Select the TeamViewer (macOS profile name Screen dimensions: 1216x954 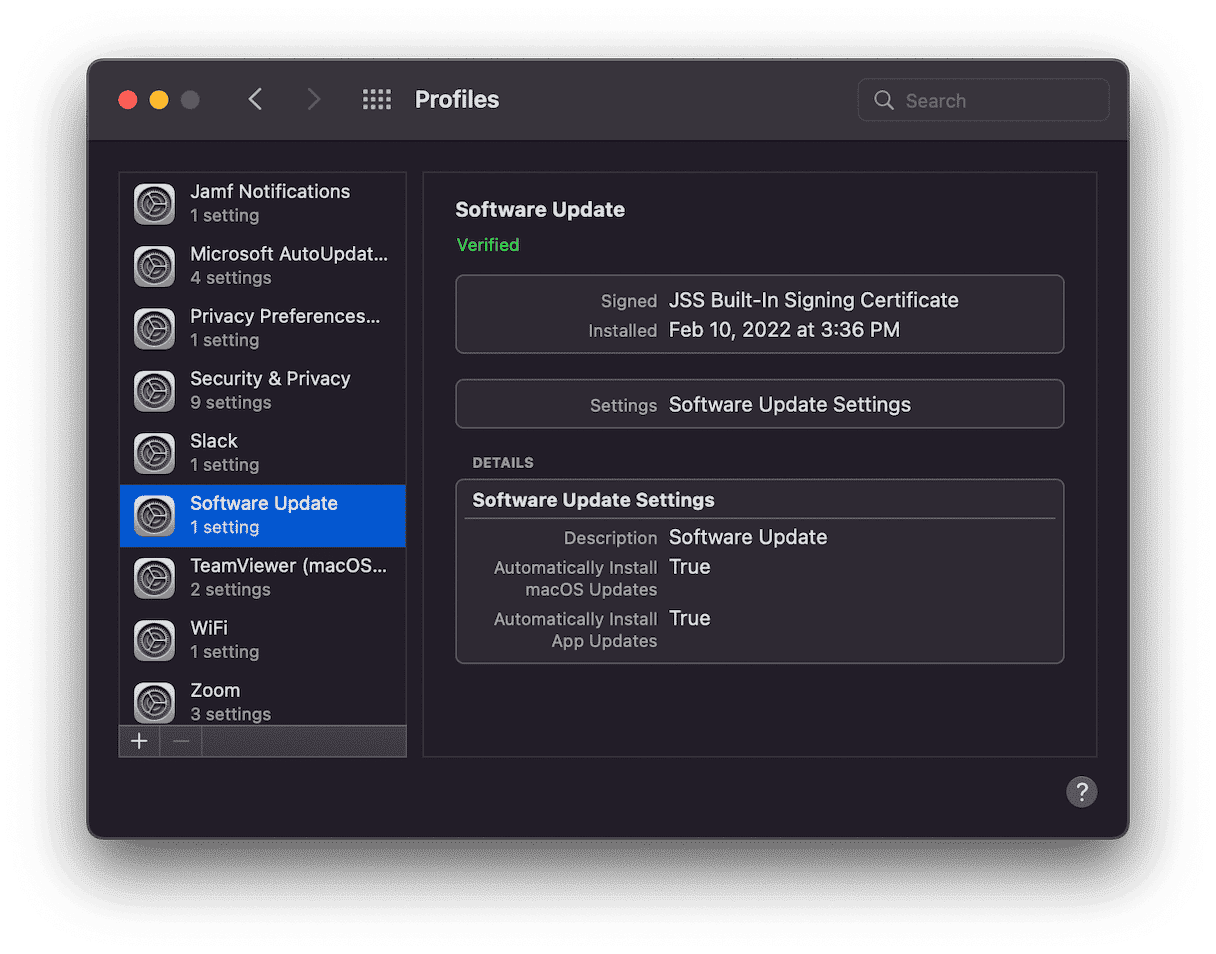point(288,565)
